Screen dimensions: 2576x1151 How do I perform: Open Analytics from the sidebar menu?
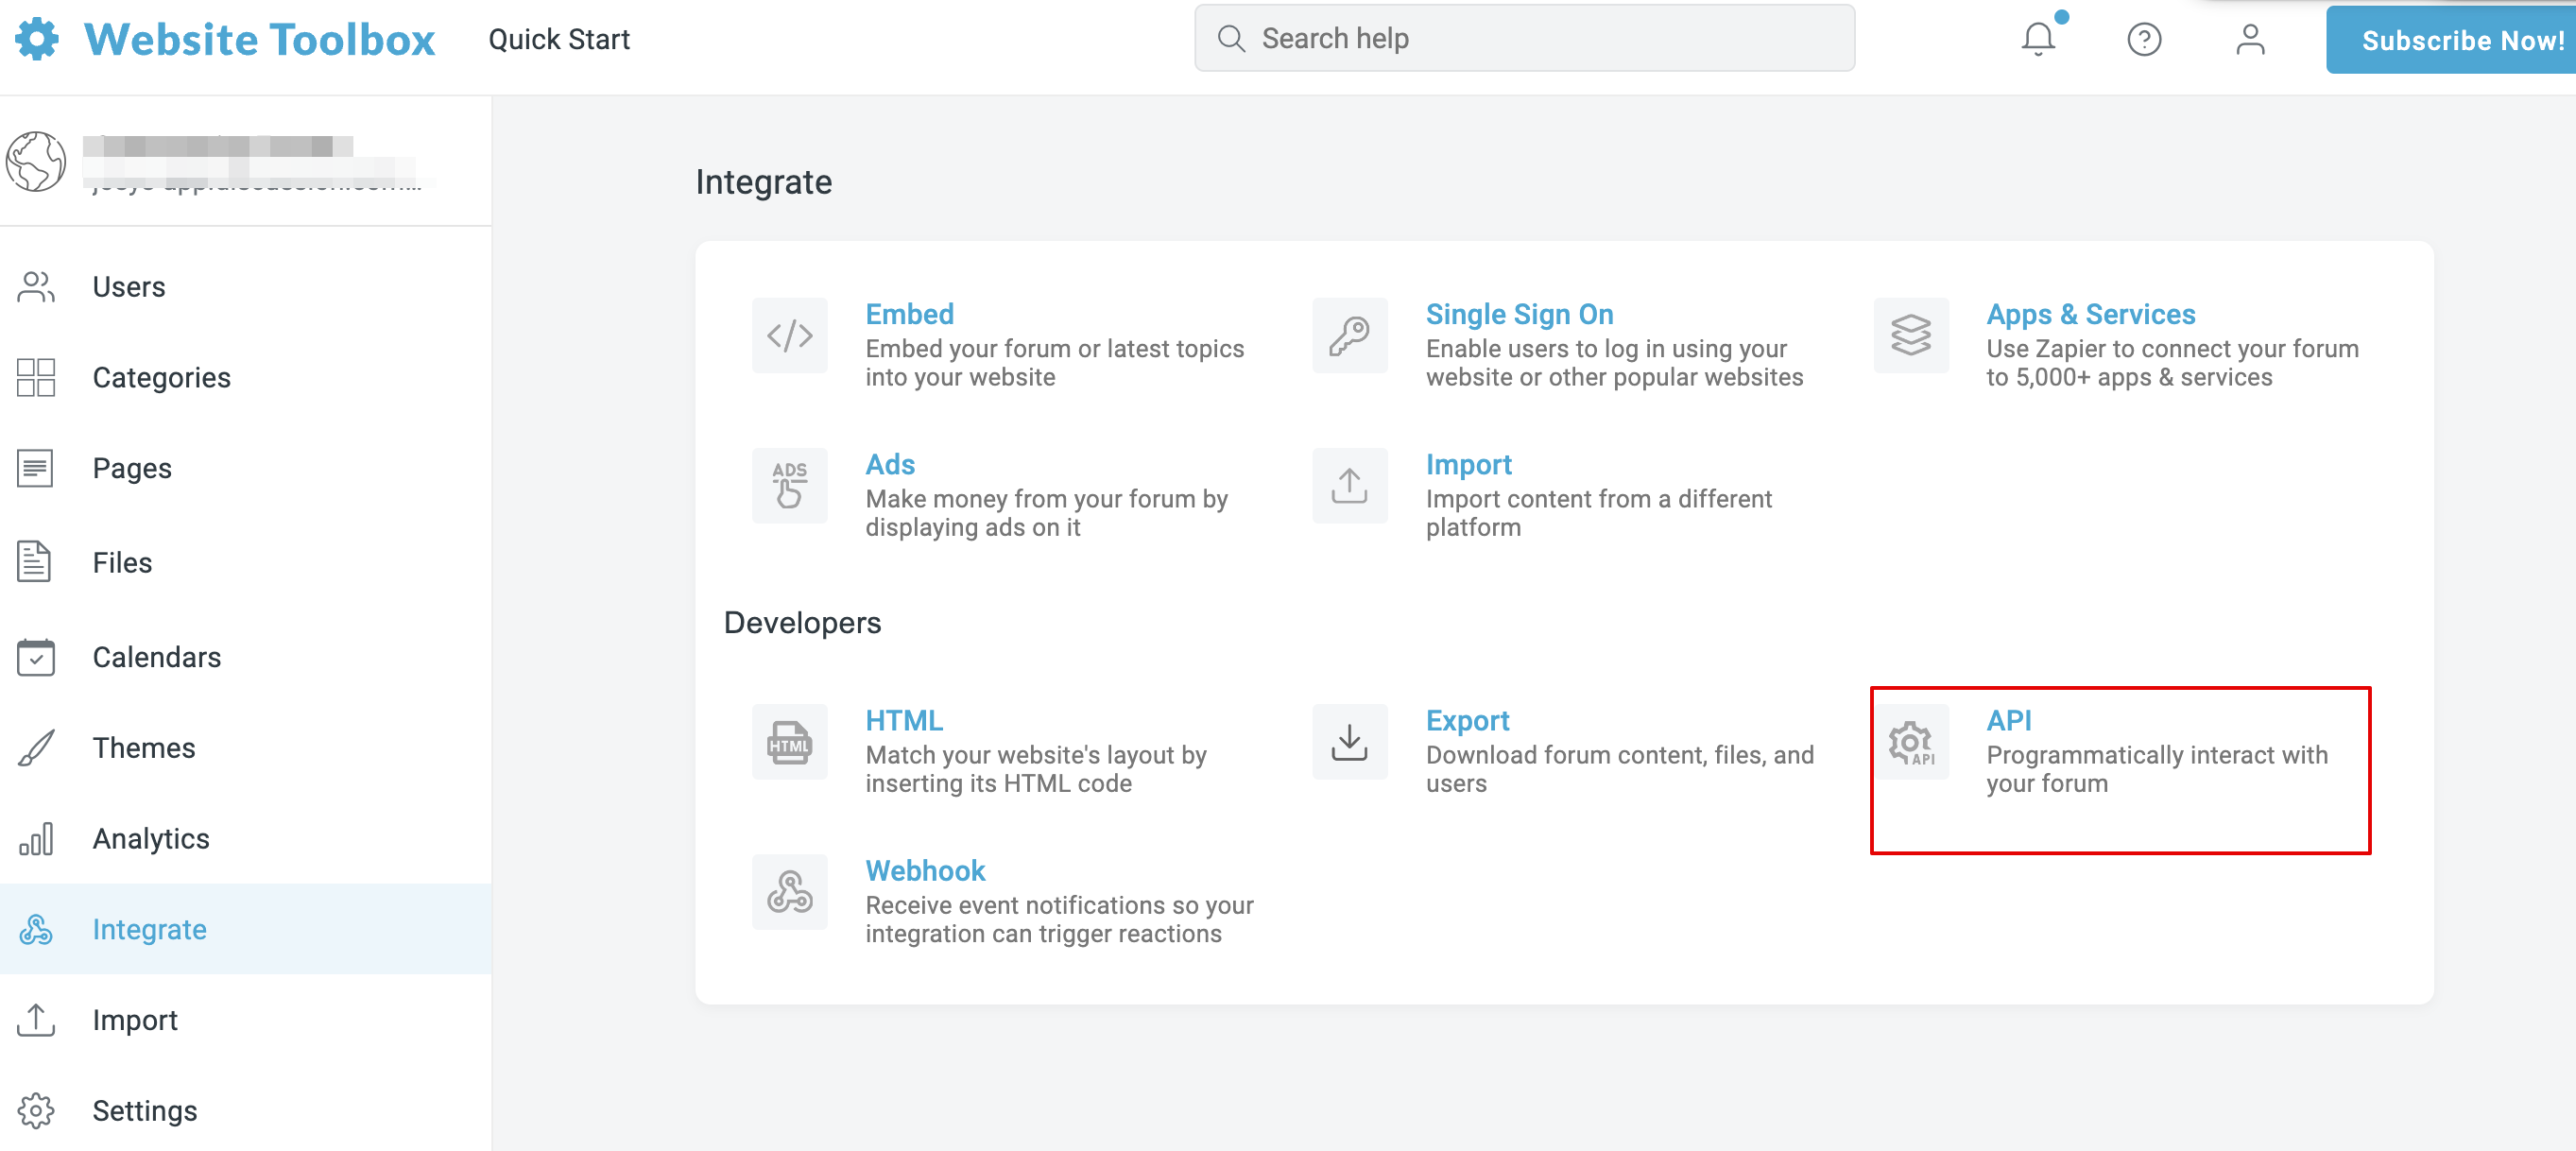pyautogui.click(x=150, y=839)
